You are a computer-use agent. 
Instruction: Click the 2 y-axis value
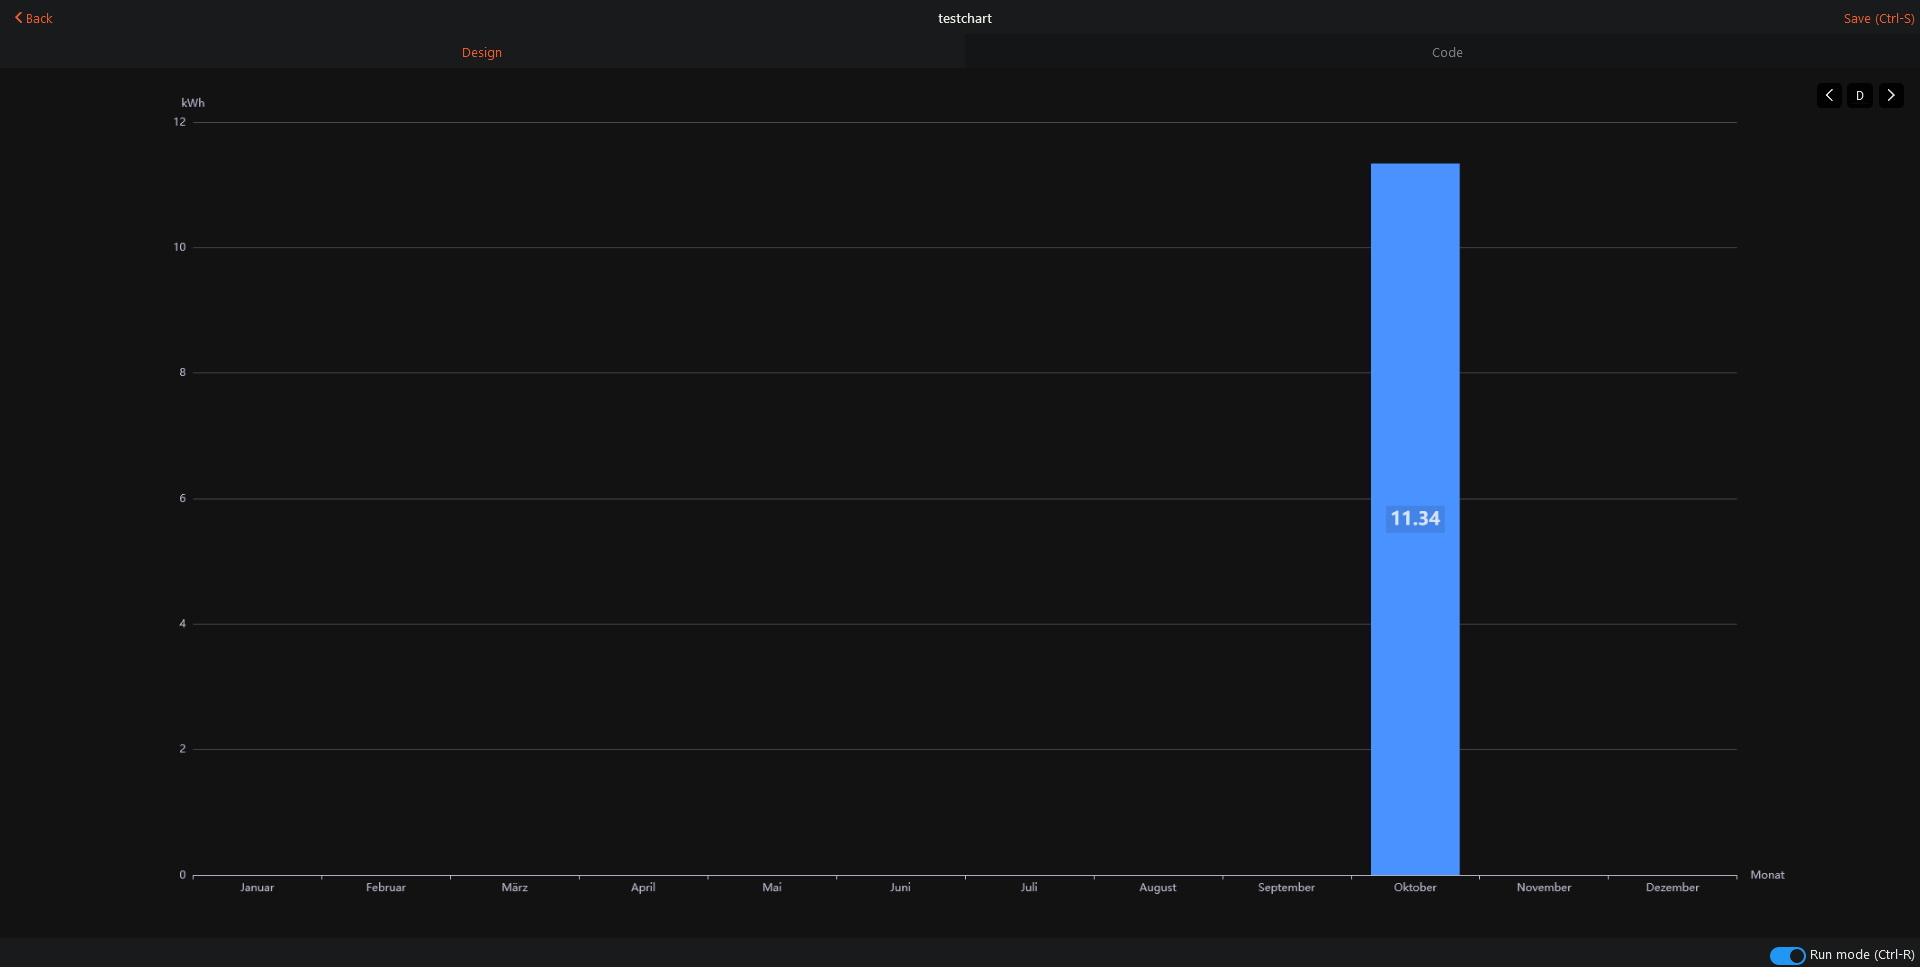tap(183, 749)
